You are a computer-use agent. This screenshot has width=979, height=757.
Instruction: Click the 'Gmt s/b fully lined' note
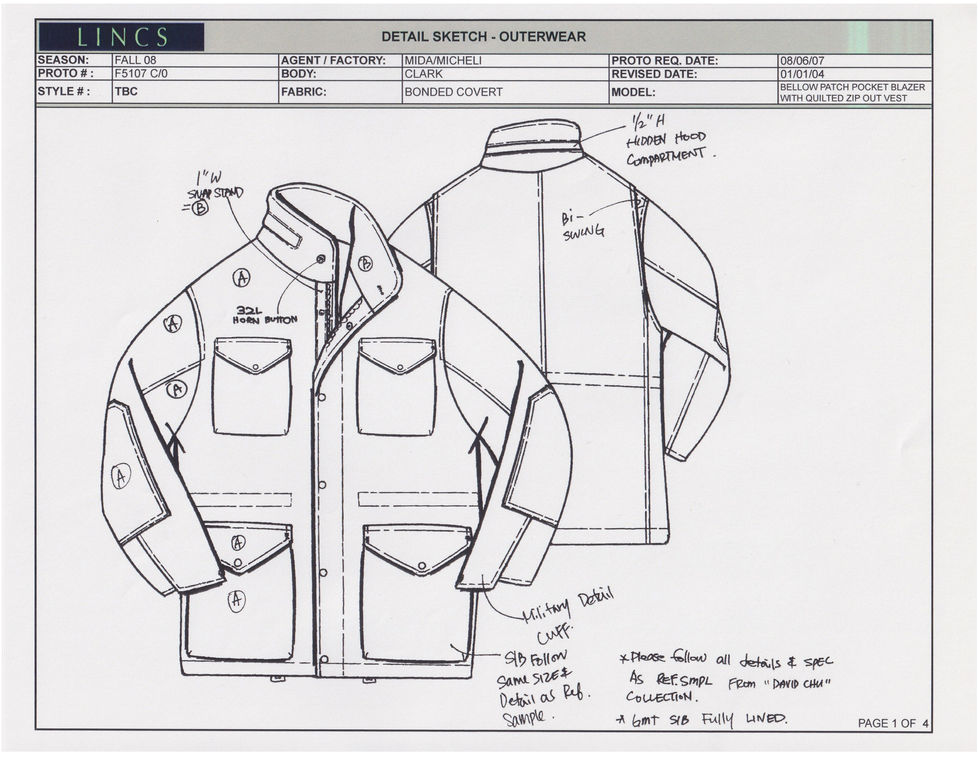click(702, 720)
